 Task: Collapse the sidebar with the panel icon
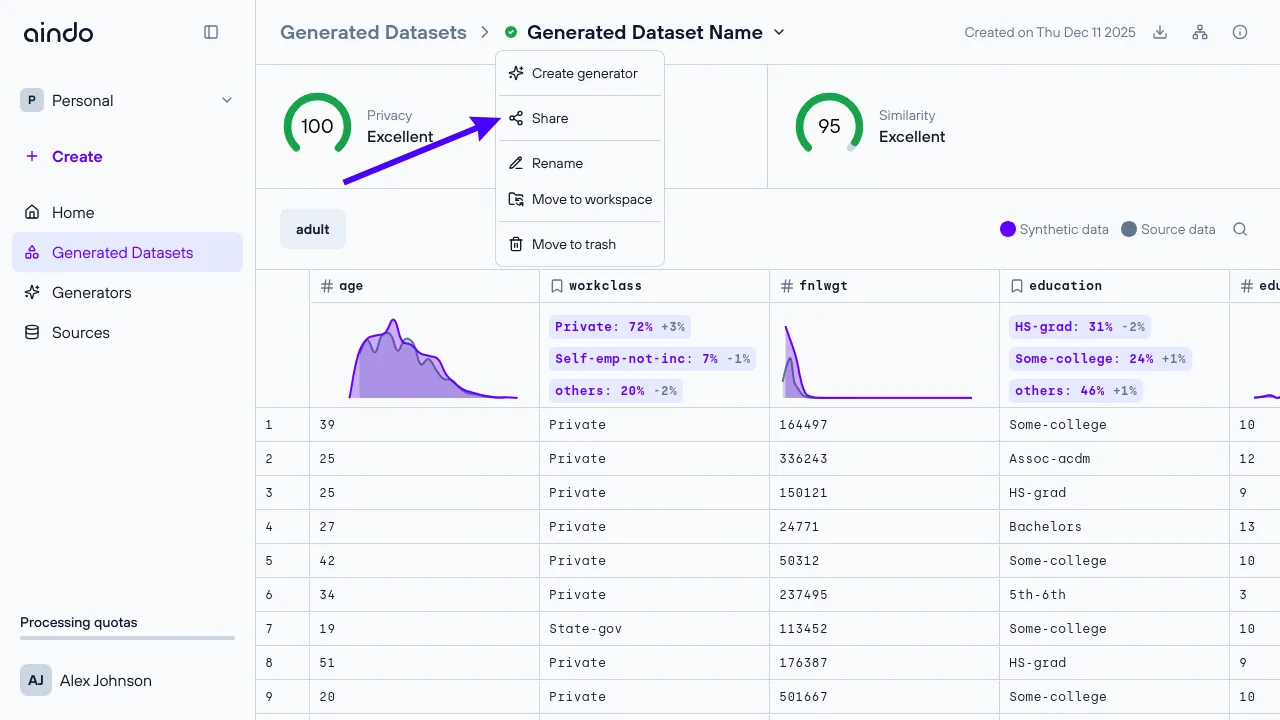(211, 31)
